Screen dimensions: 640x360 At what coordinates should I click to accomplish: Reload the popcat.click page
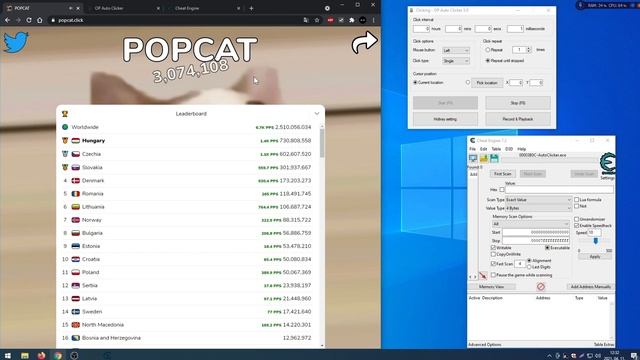click(29, 20)
